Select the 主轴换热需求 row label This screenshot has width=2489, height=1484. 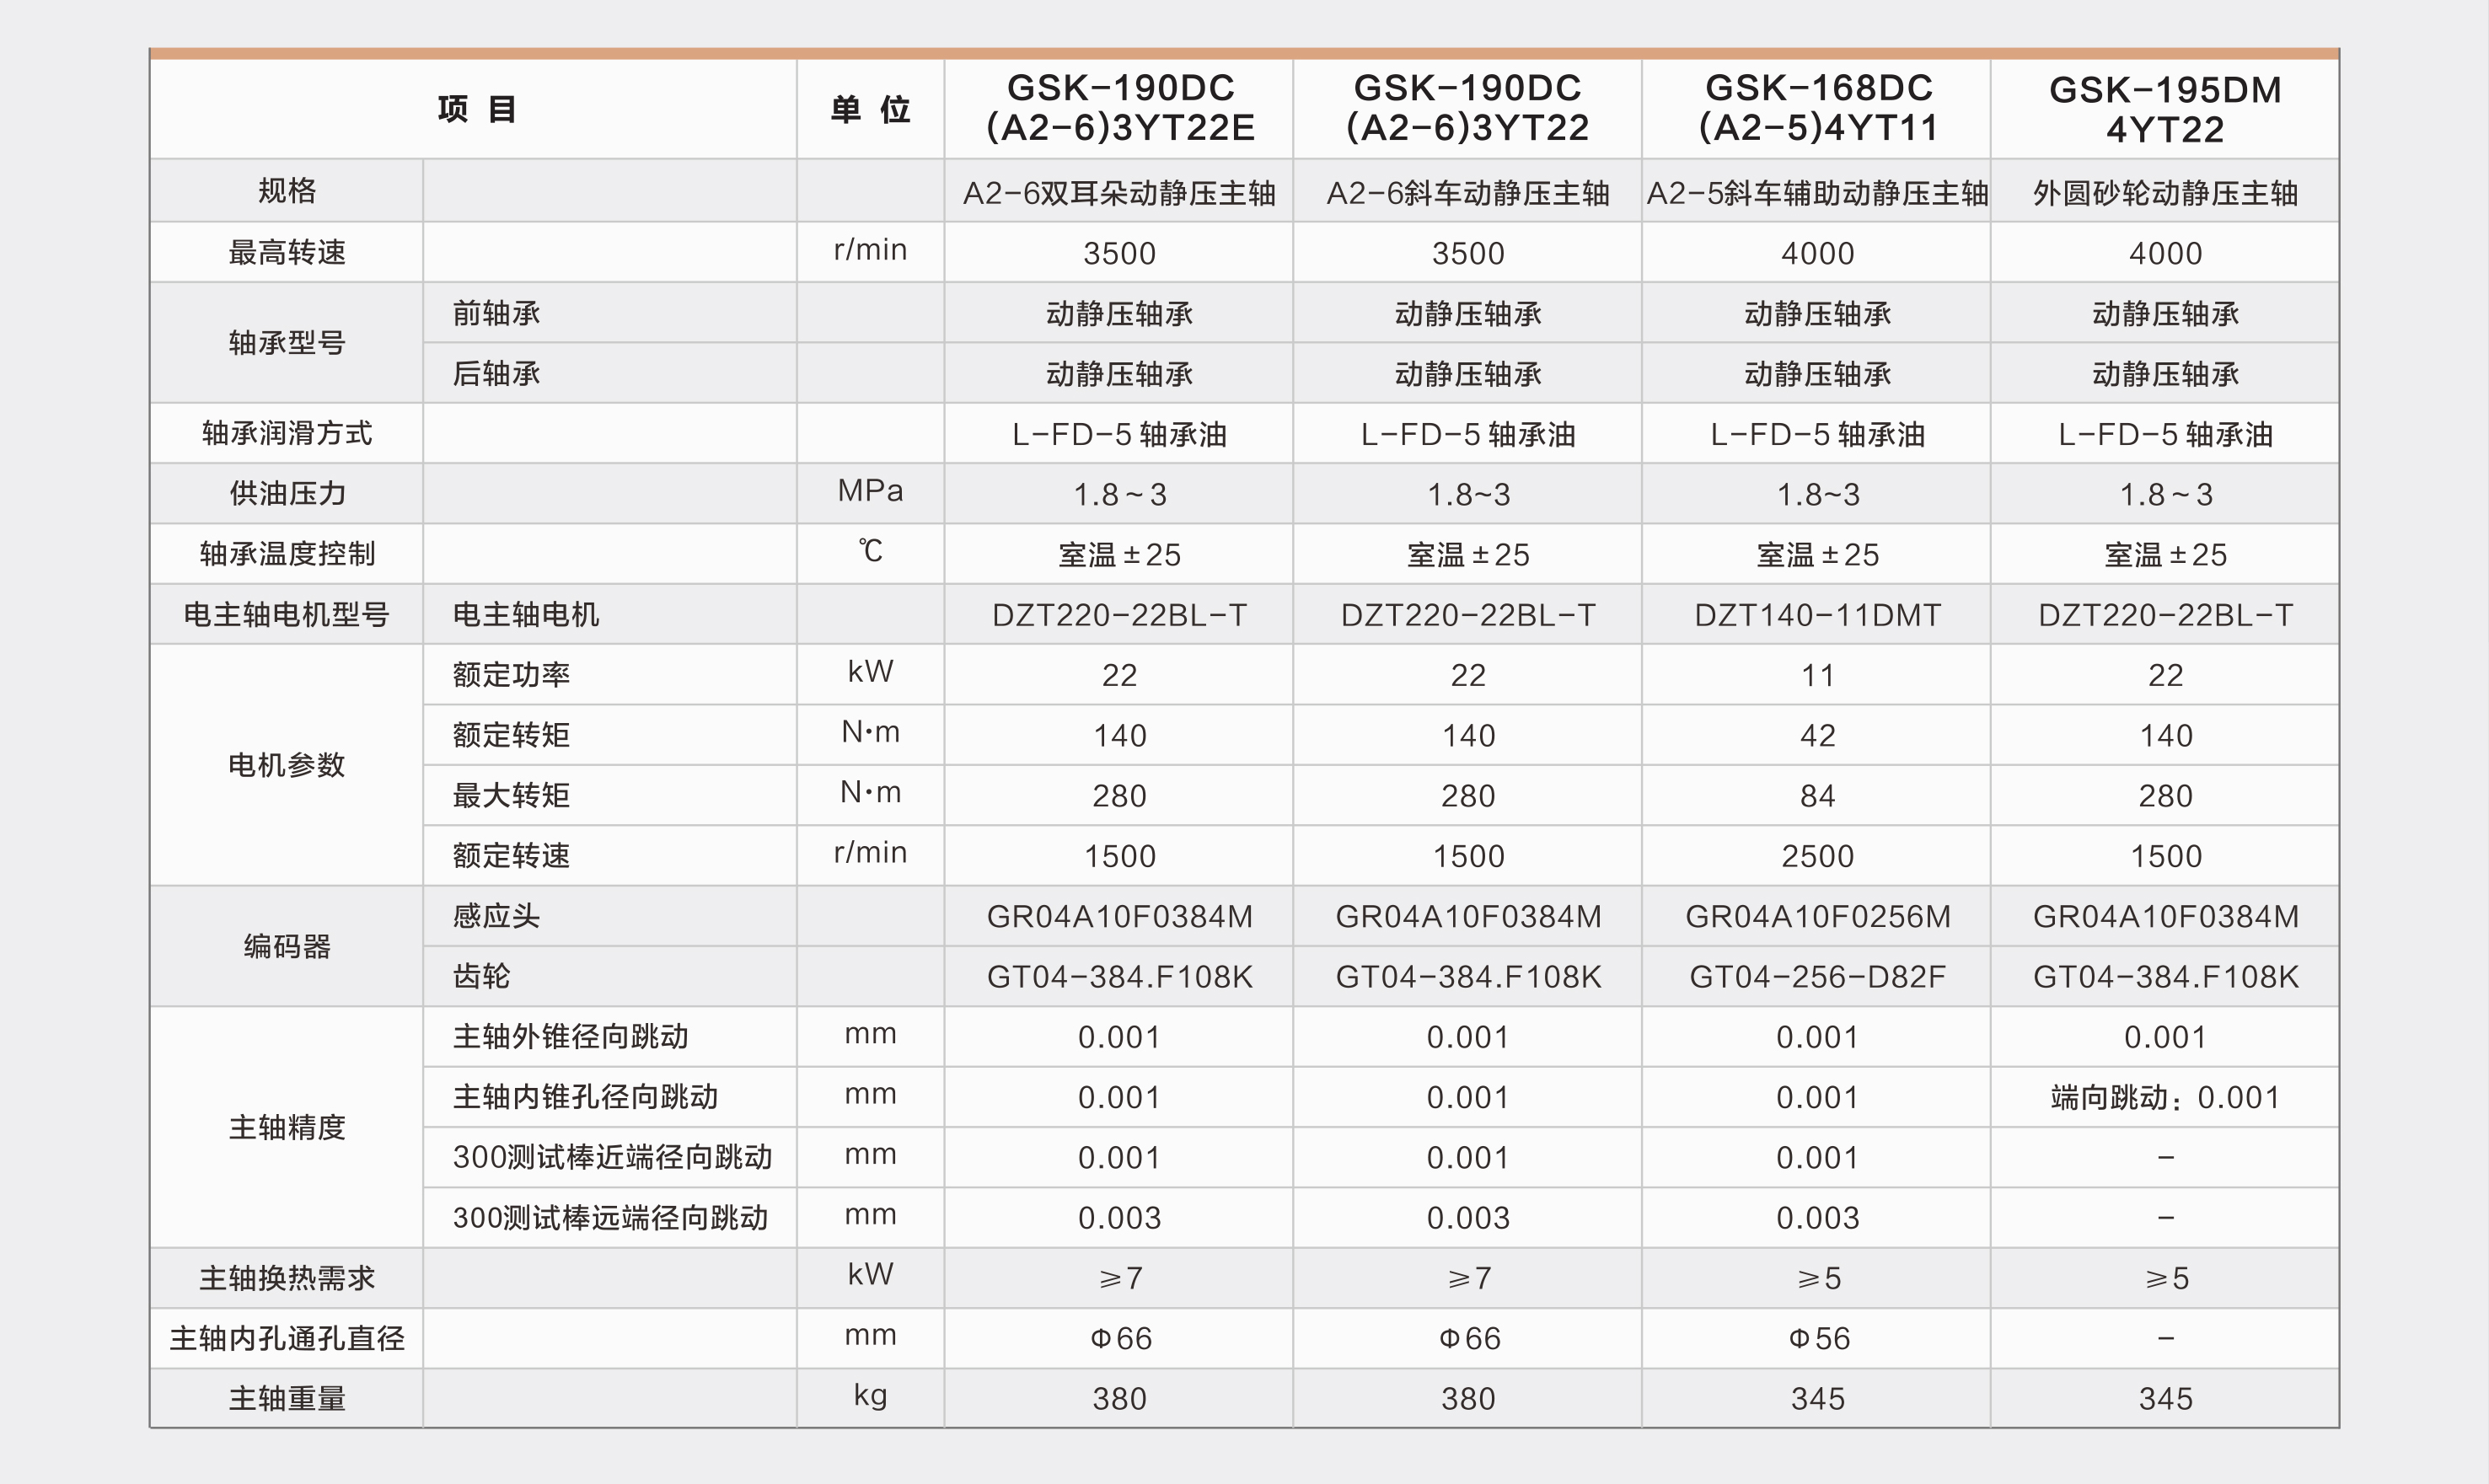click(x=287, y=1278)
